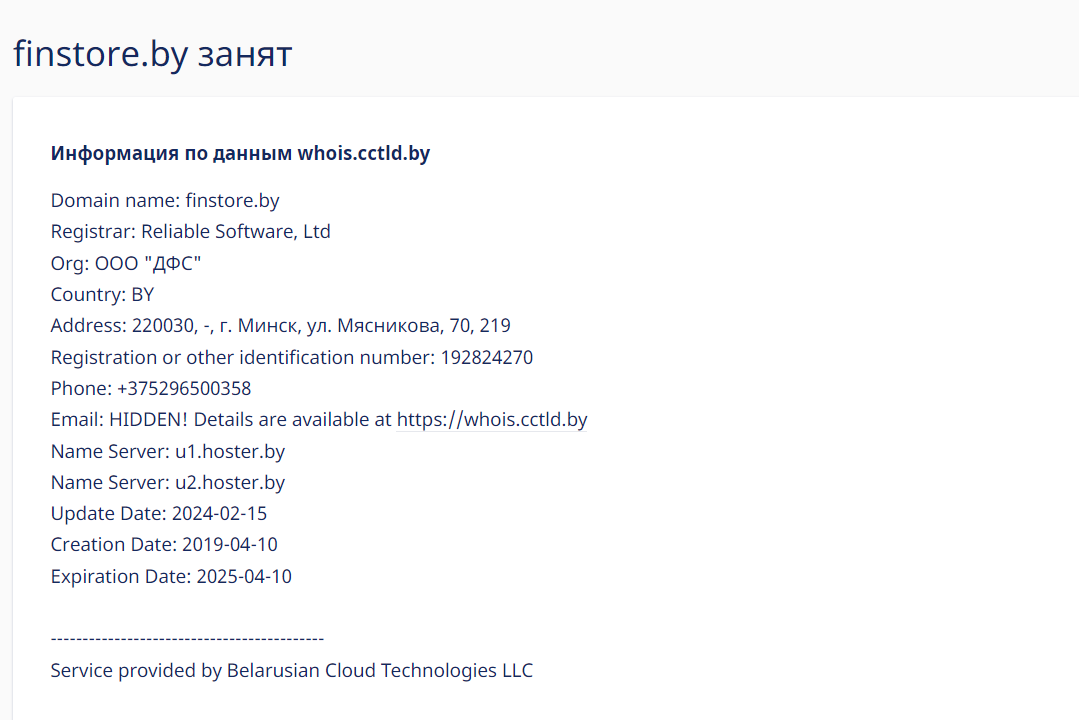Click the Domain name finstore.by line
This screenshot has height=720, width=1079.
point(165,201)
